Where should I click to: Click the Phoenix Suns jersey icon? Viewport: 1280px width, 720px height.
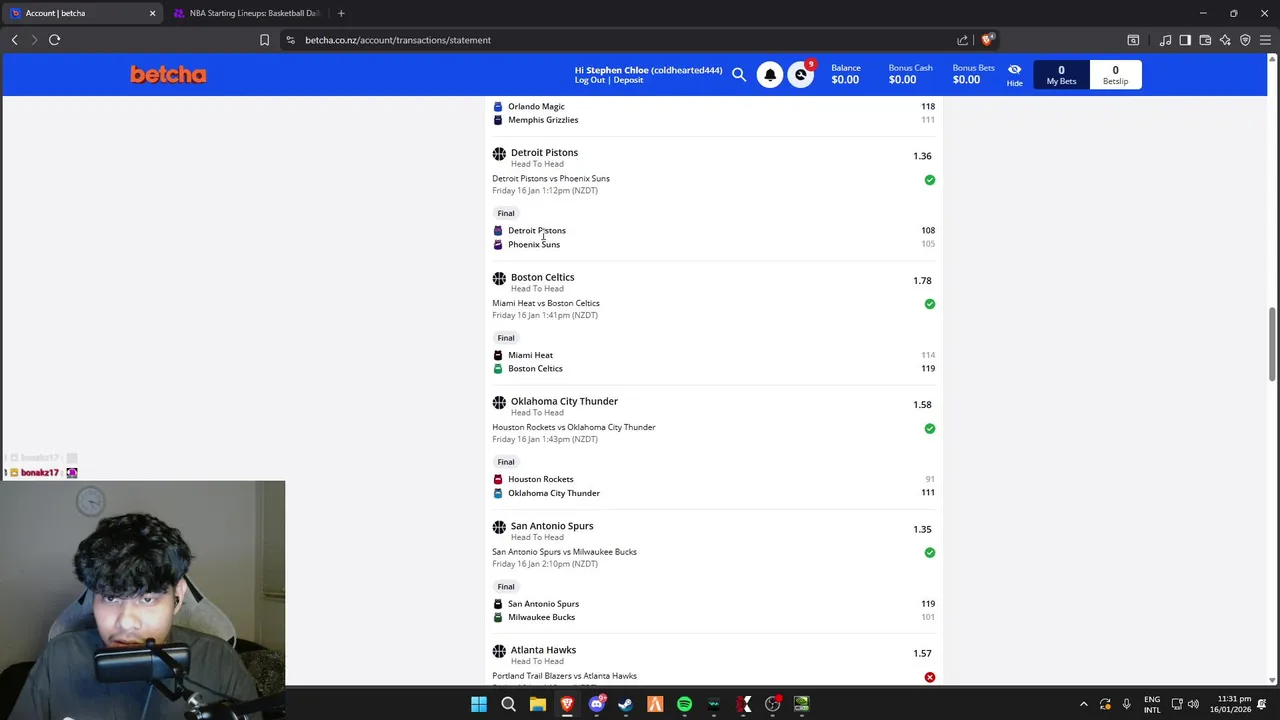tap(498, 244)
